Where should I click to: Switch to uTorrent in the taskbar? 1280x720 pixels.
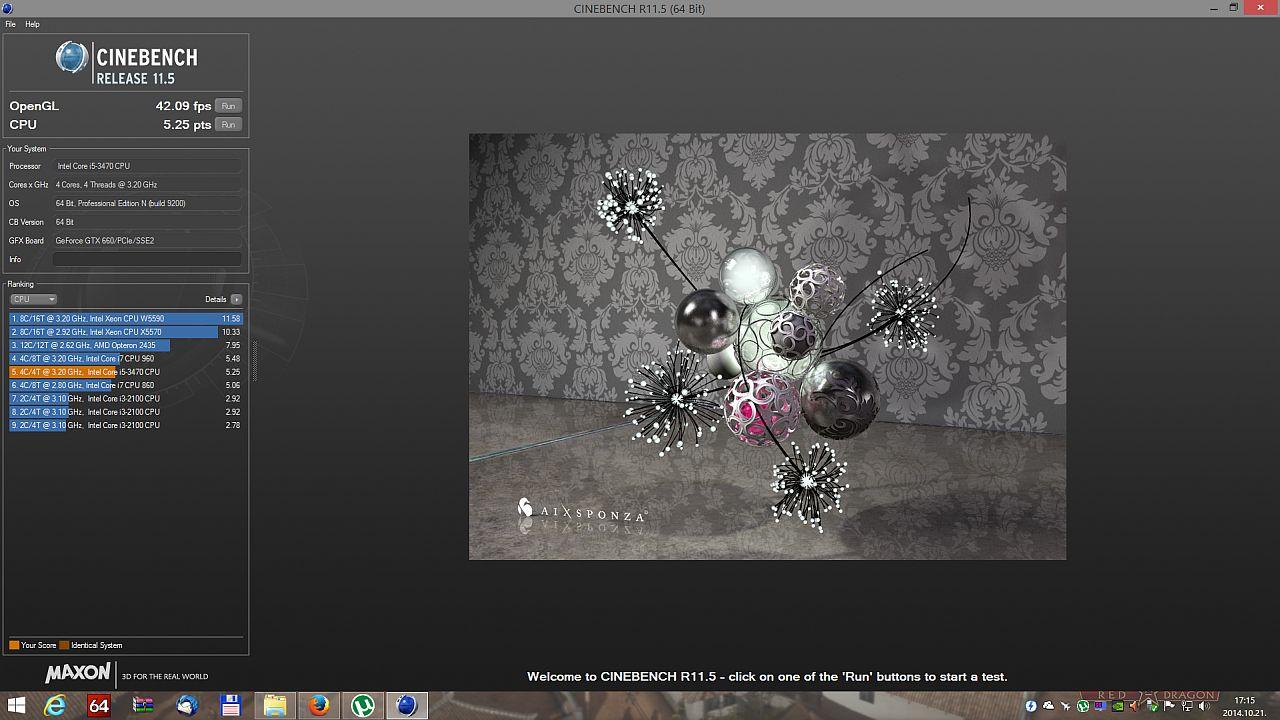[x=363, y=706]
